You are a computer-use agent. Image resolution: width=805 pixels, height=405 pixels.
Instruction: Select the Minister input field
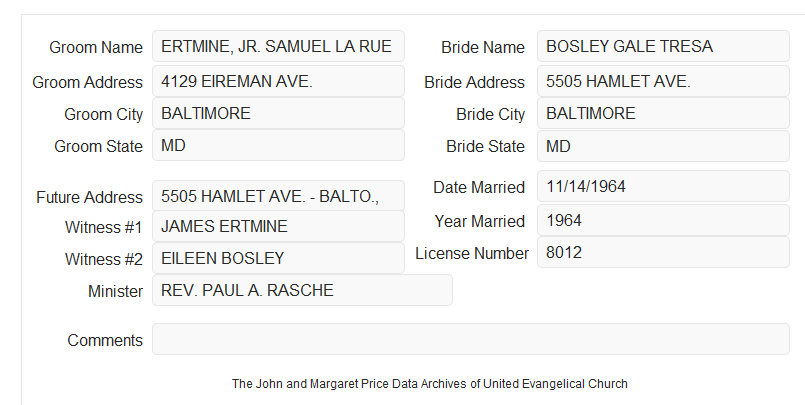pyautogui.click(x=302, y=290)
